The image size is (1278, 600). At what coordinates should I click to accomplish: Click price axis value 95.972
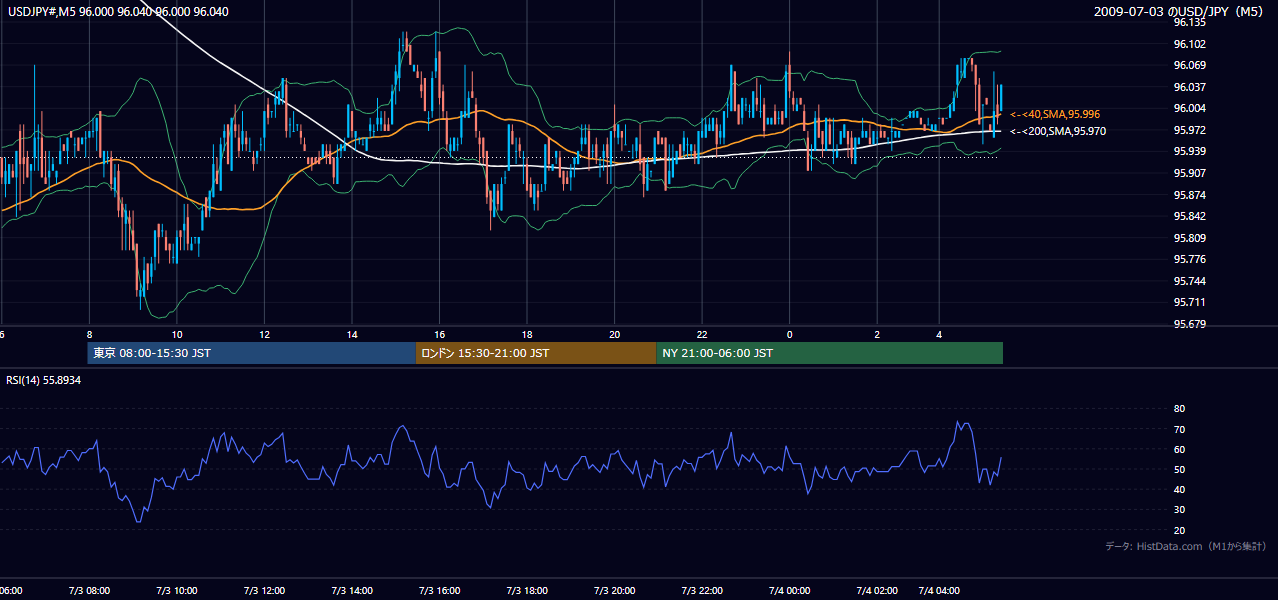pyautogui.click(x=1188, y=130)
